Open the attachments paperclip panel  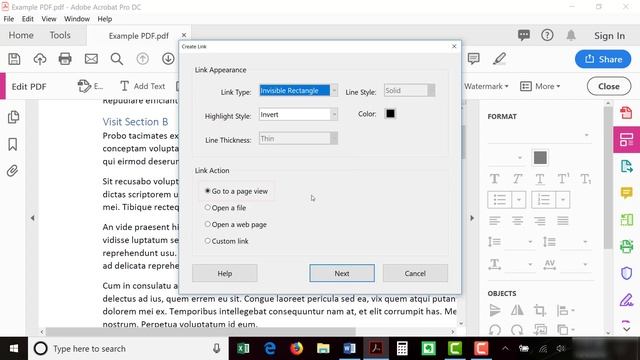click(12, 171)
